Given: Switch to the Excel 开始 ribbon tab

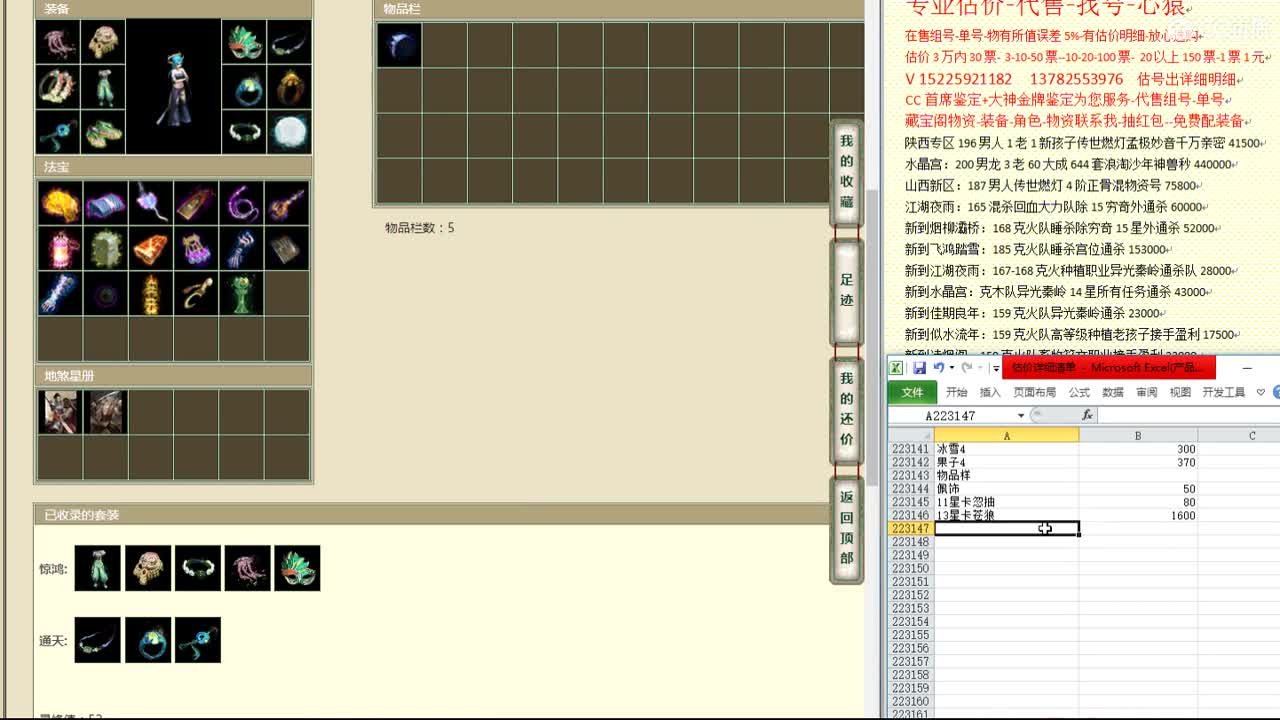Looking at the screenshot, I should point(957,392).
